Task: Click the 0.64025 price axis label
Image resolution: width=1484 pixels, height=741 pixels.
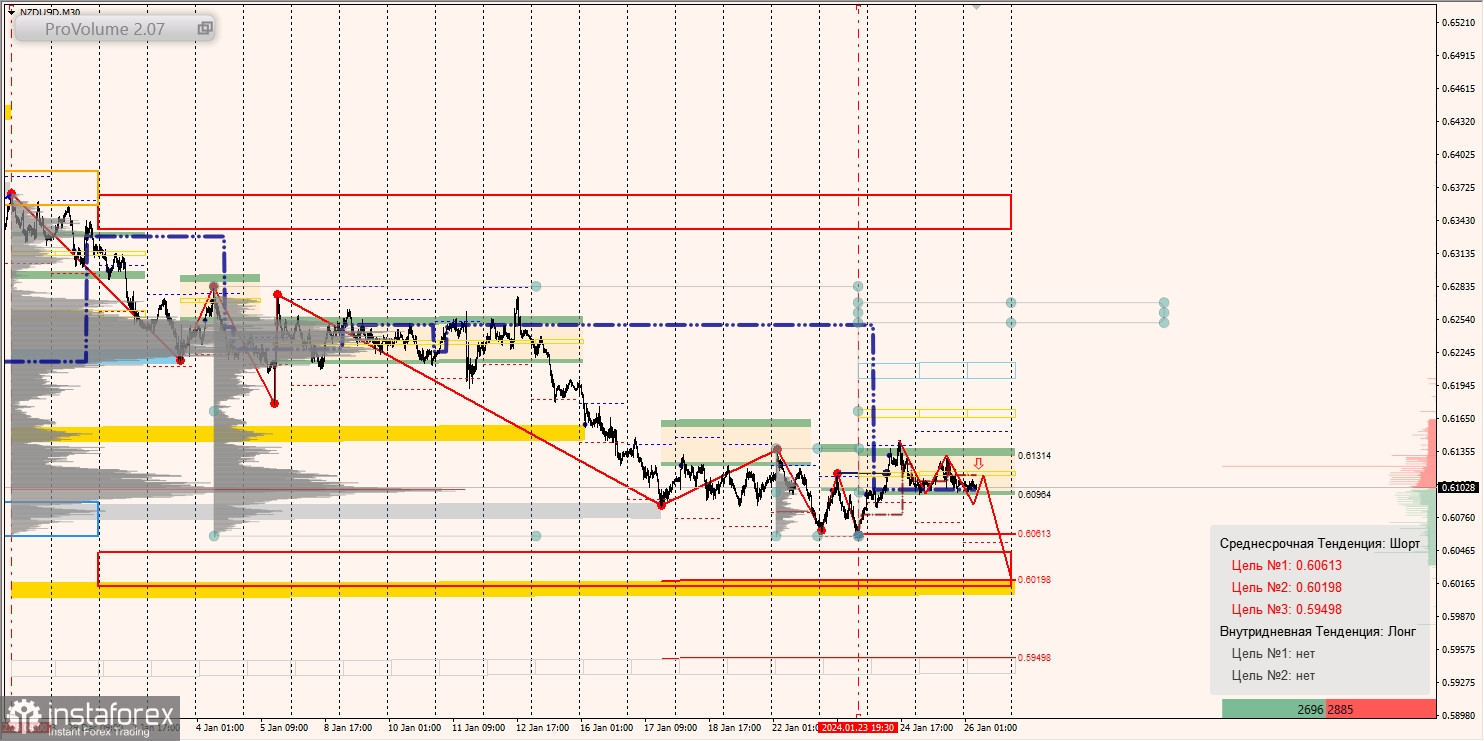Action: click(x=1456, y=155)
